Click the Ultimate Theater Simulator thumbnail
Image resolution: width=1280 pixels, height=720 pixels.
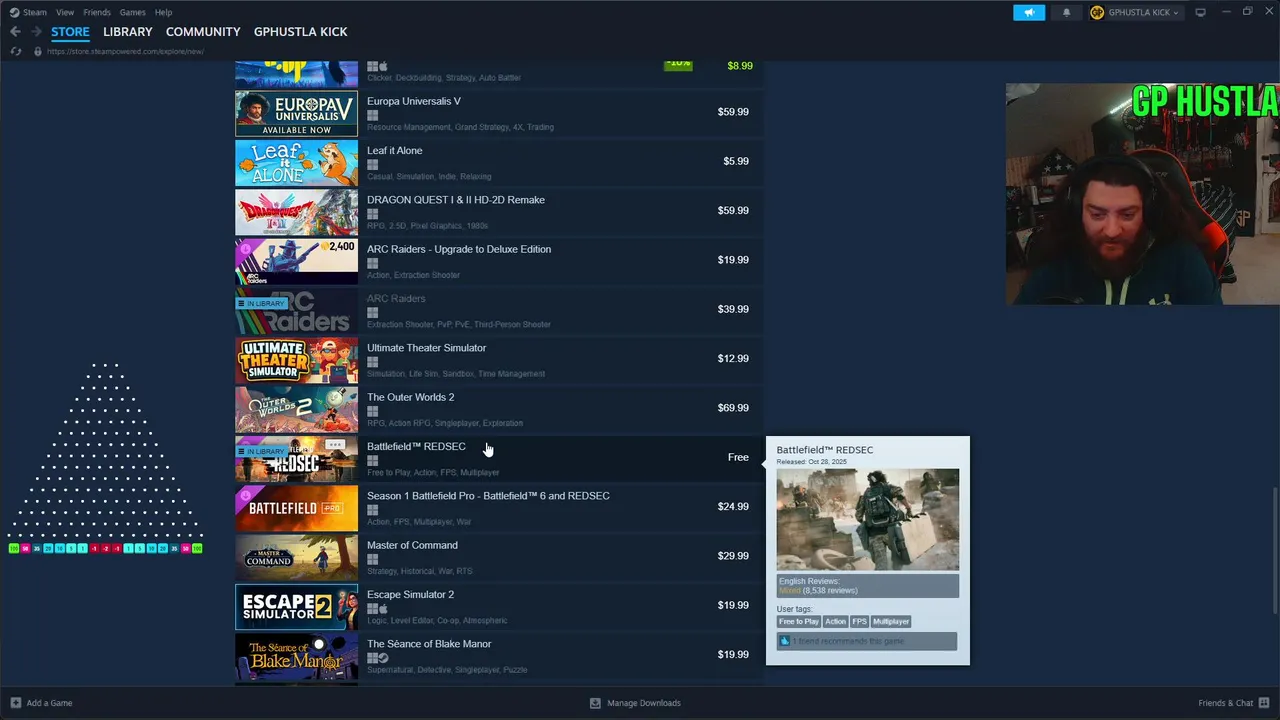click(296, 360)
